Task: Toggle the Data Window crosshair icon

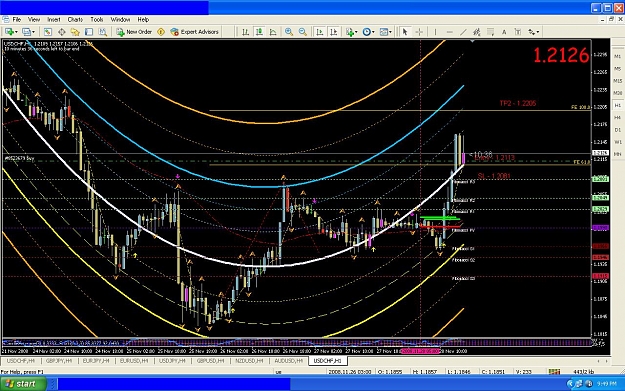Action: [x=62, y=32]
